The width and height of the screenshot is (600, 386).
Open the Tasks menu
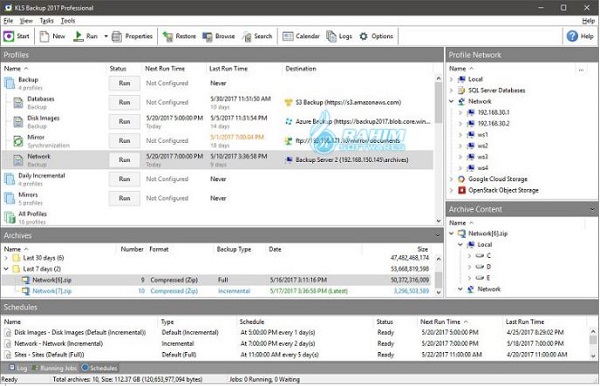pos(46,21)
